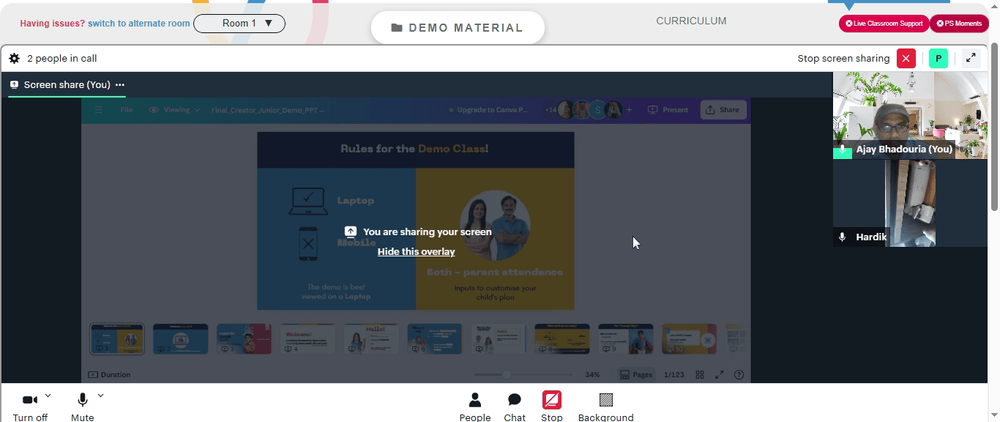The image size is (1000, 422).
Task: Expand the microphone options chevron
Action: point(101,396)
